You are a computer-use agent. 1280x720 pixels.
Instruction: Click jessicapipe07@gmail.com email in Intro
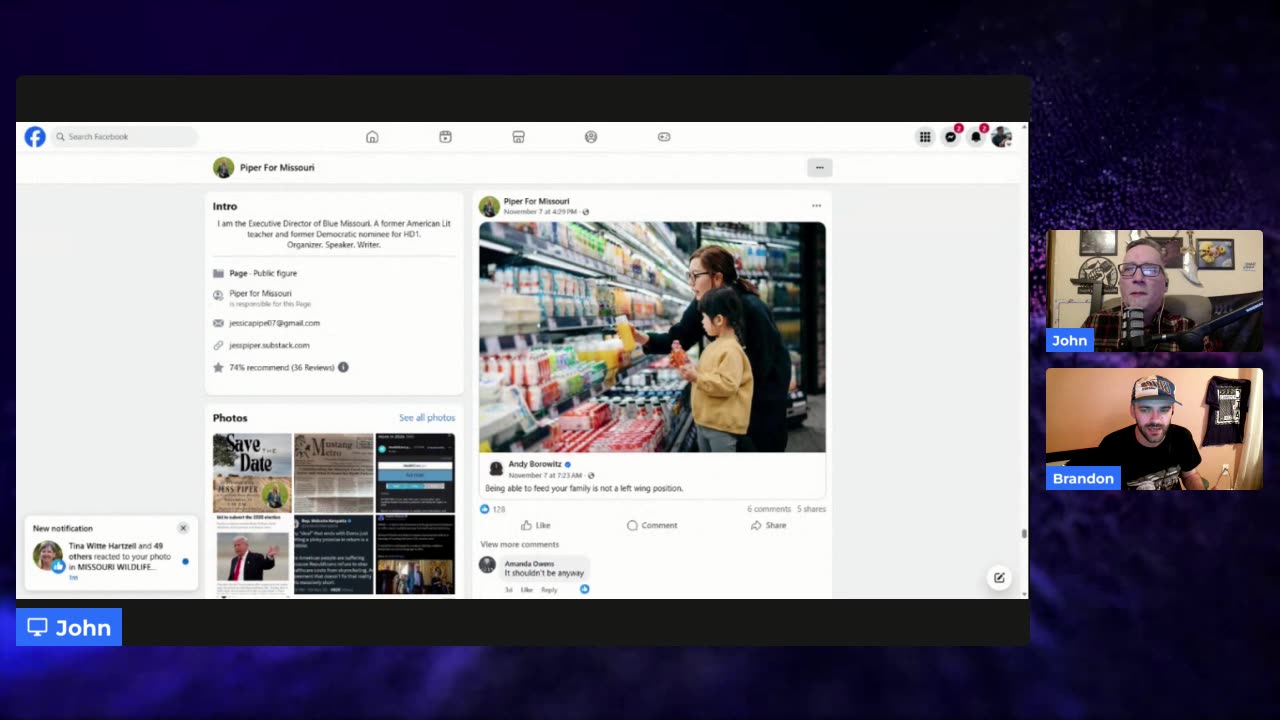(x=274, y=323)
